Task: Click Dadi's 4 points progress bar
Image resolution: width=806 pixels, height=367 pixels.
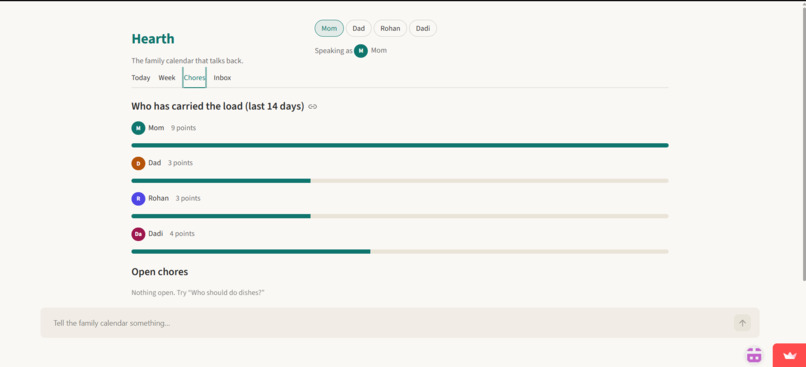Action: point(400,252)
